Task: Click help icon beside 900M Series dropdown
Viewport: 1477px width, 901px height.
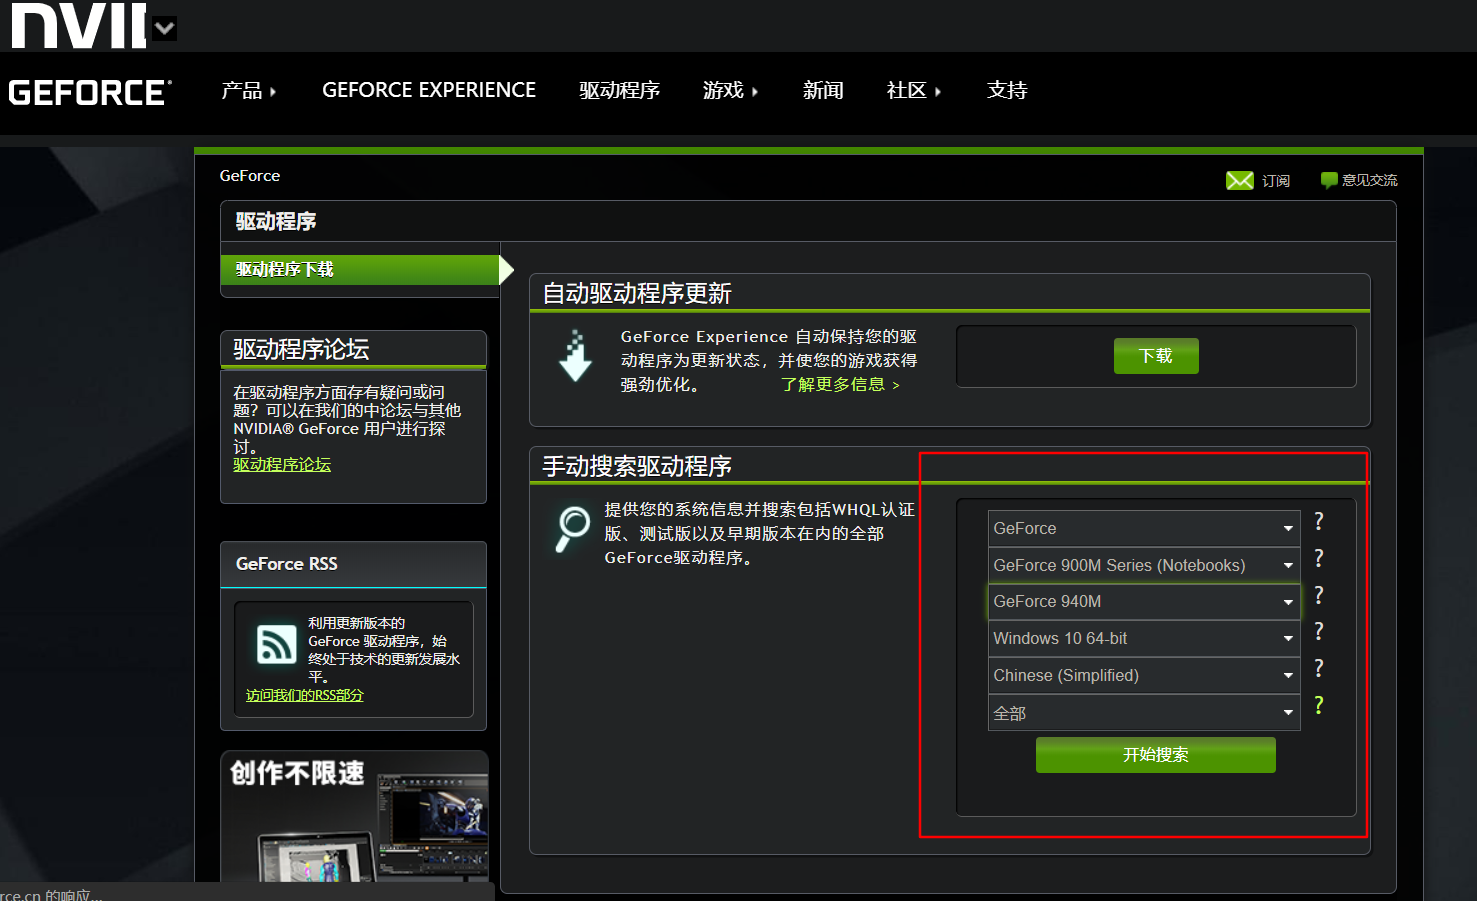Action: click(x=1319, y=558)
